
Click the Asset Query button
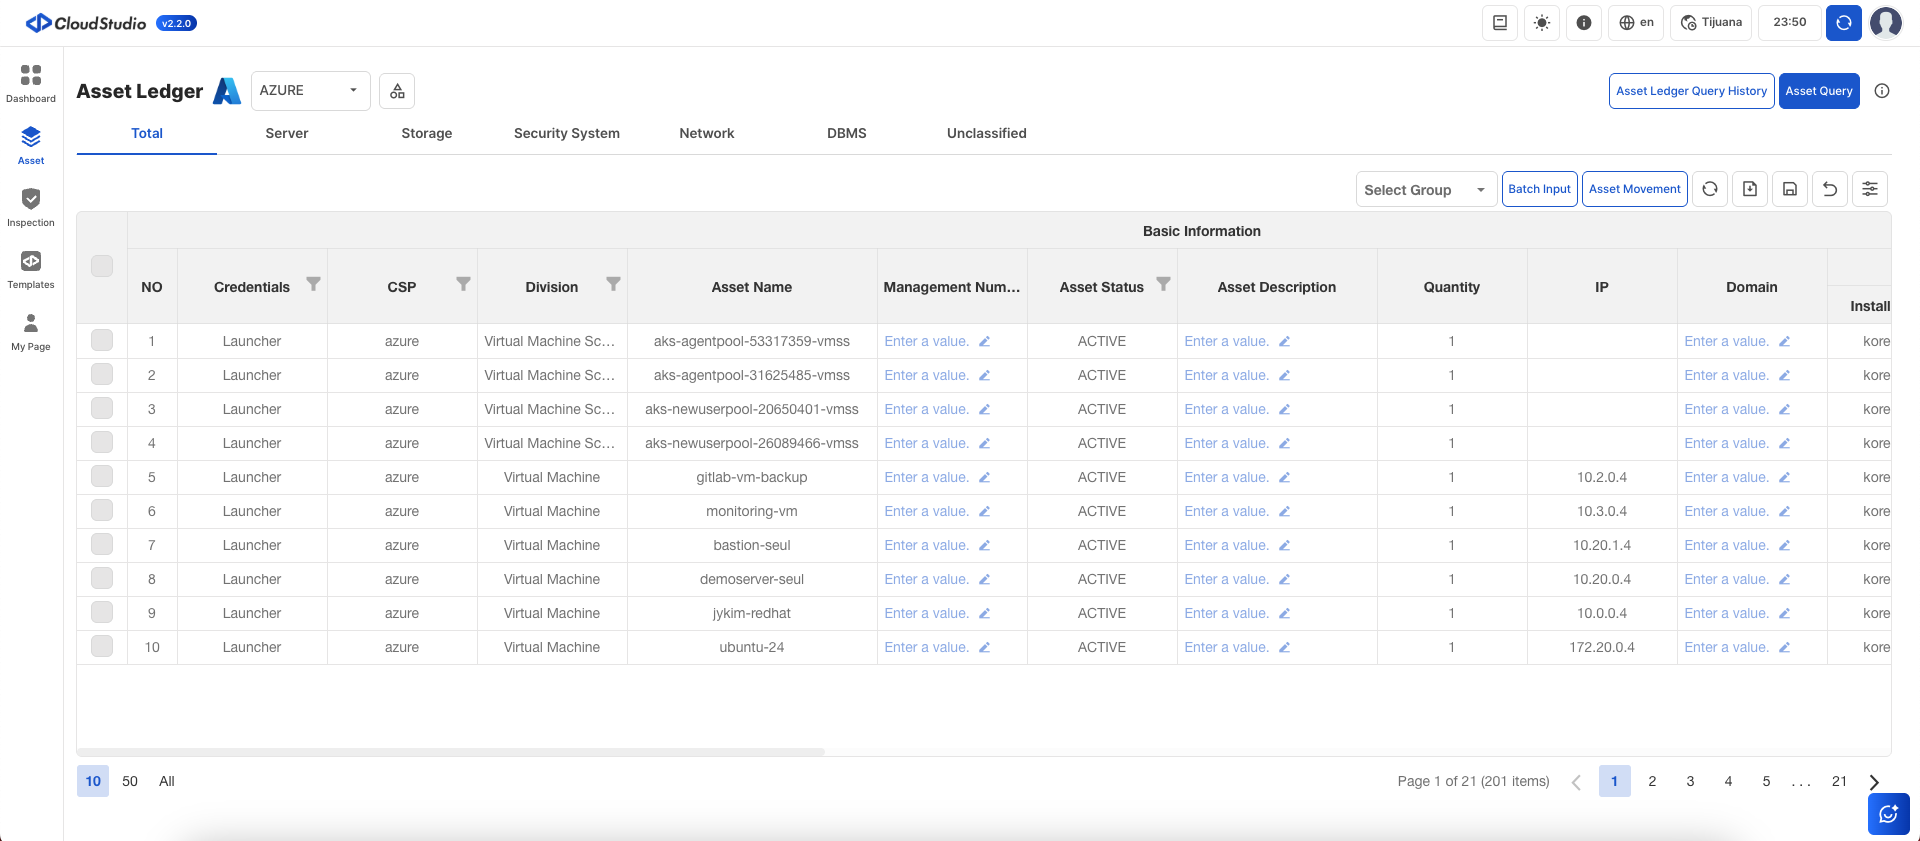1818,91
